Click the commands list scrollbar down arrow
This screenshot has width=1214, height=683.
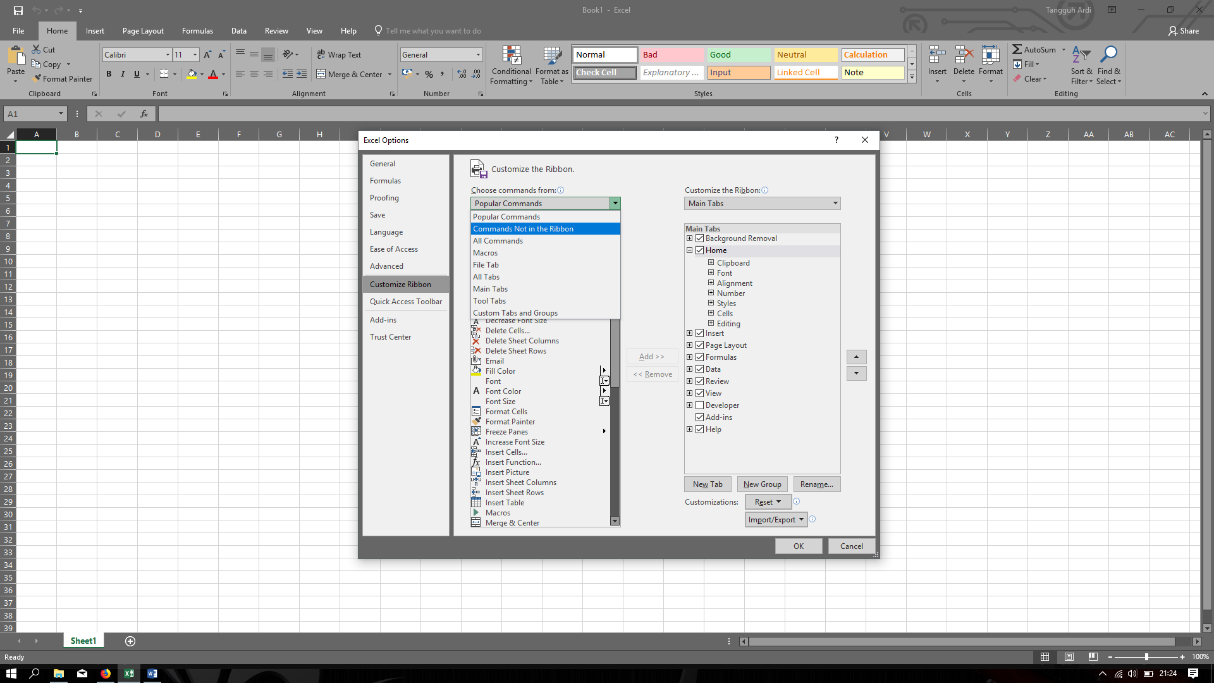(614, 520)
